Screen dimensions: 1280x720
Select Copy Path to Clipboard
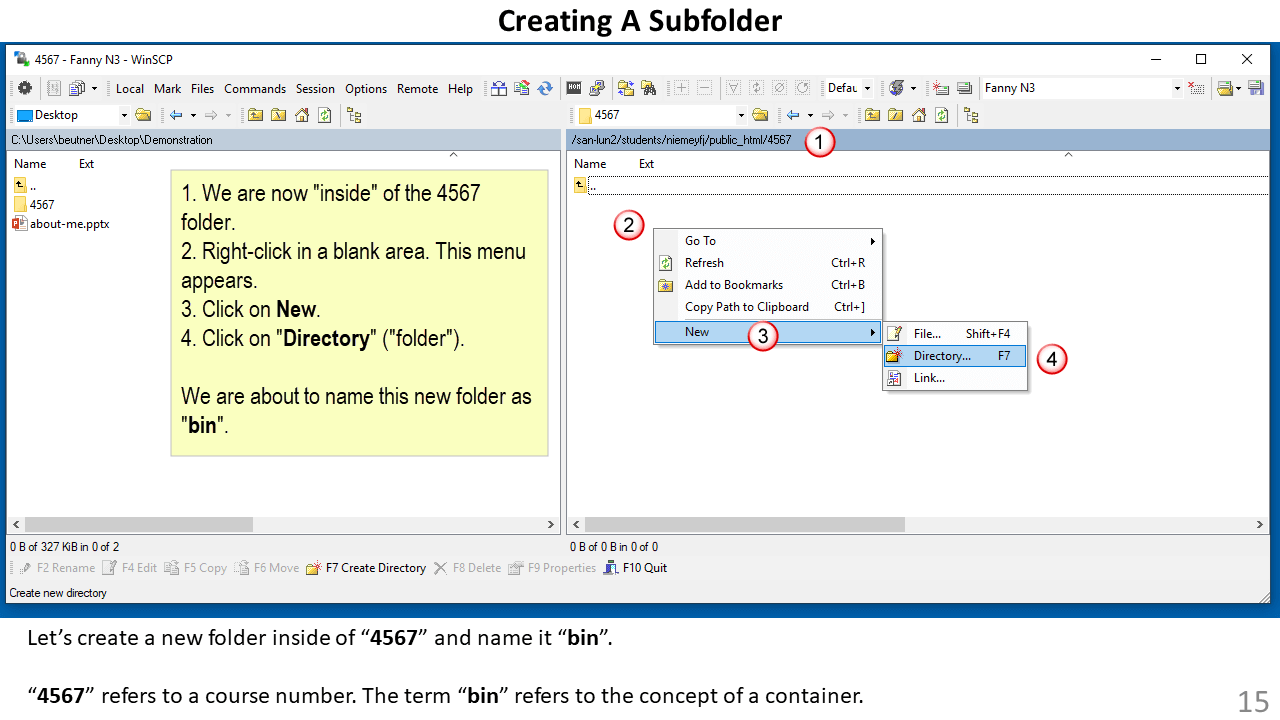[767, 307]
